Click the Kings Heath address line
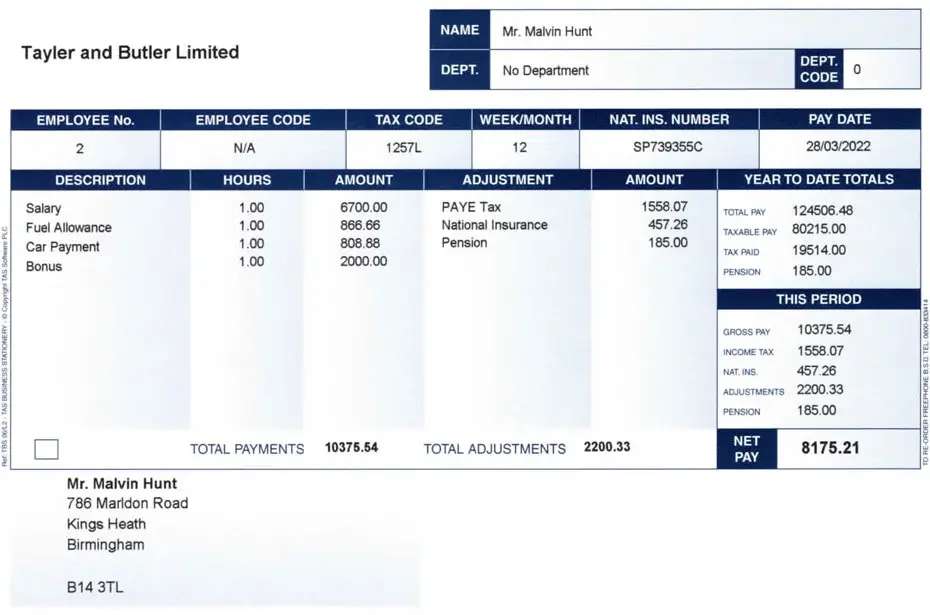 106,524
